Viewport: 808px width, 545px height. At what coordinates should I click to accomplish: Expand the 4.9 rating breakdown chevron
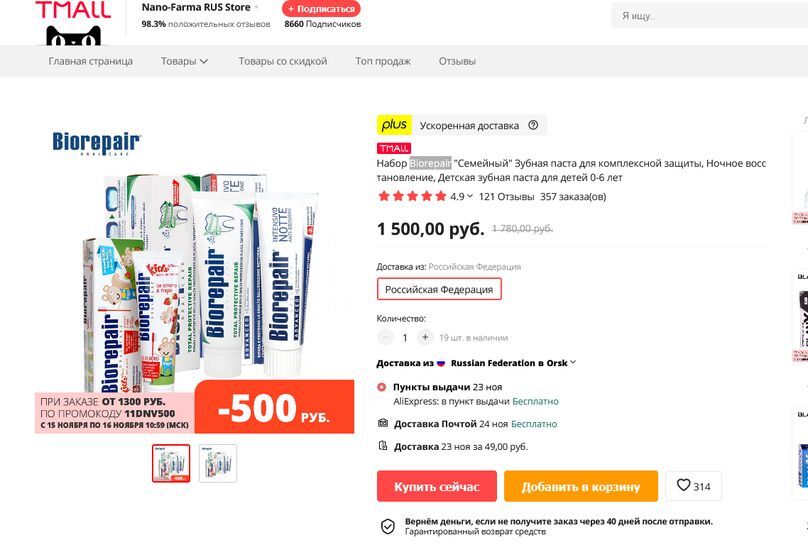(470, 196)
